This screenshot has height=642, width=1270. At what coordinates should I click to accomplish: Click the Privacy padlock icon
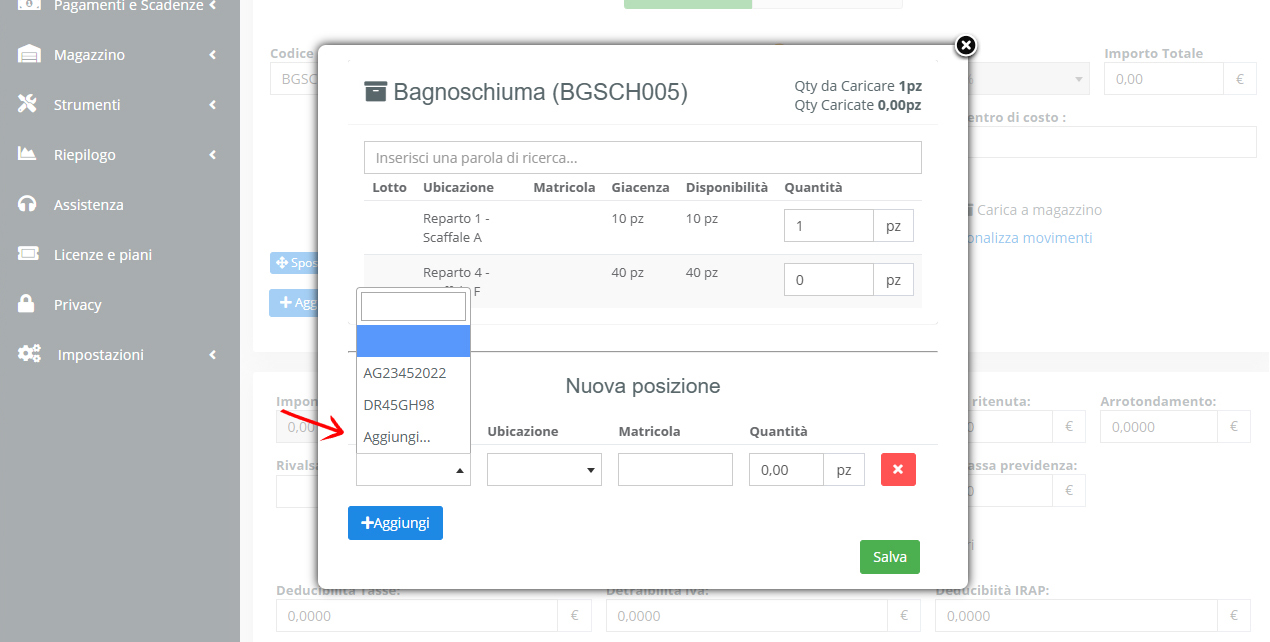click(x=28, y=305)
